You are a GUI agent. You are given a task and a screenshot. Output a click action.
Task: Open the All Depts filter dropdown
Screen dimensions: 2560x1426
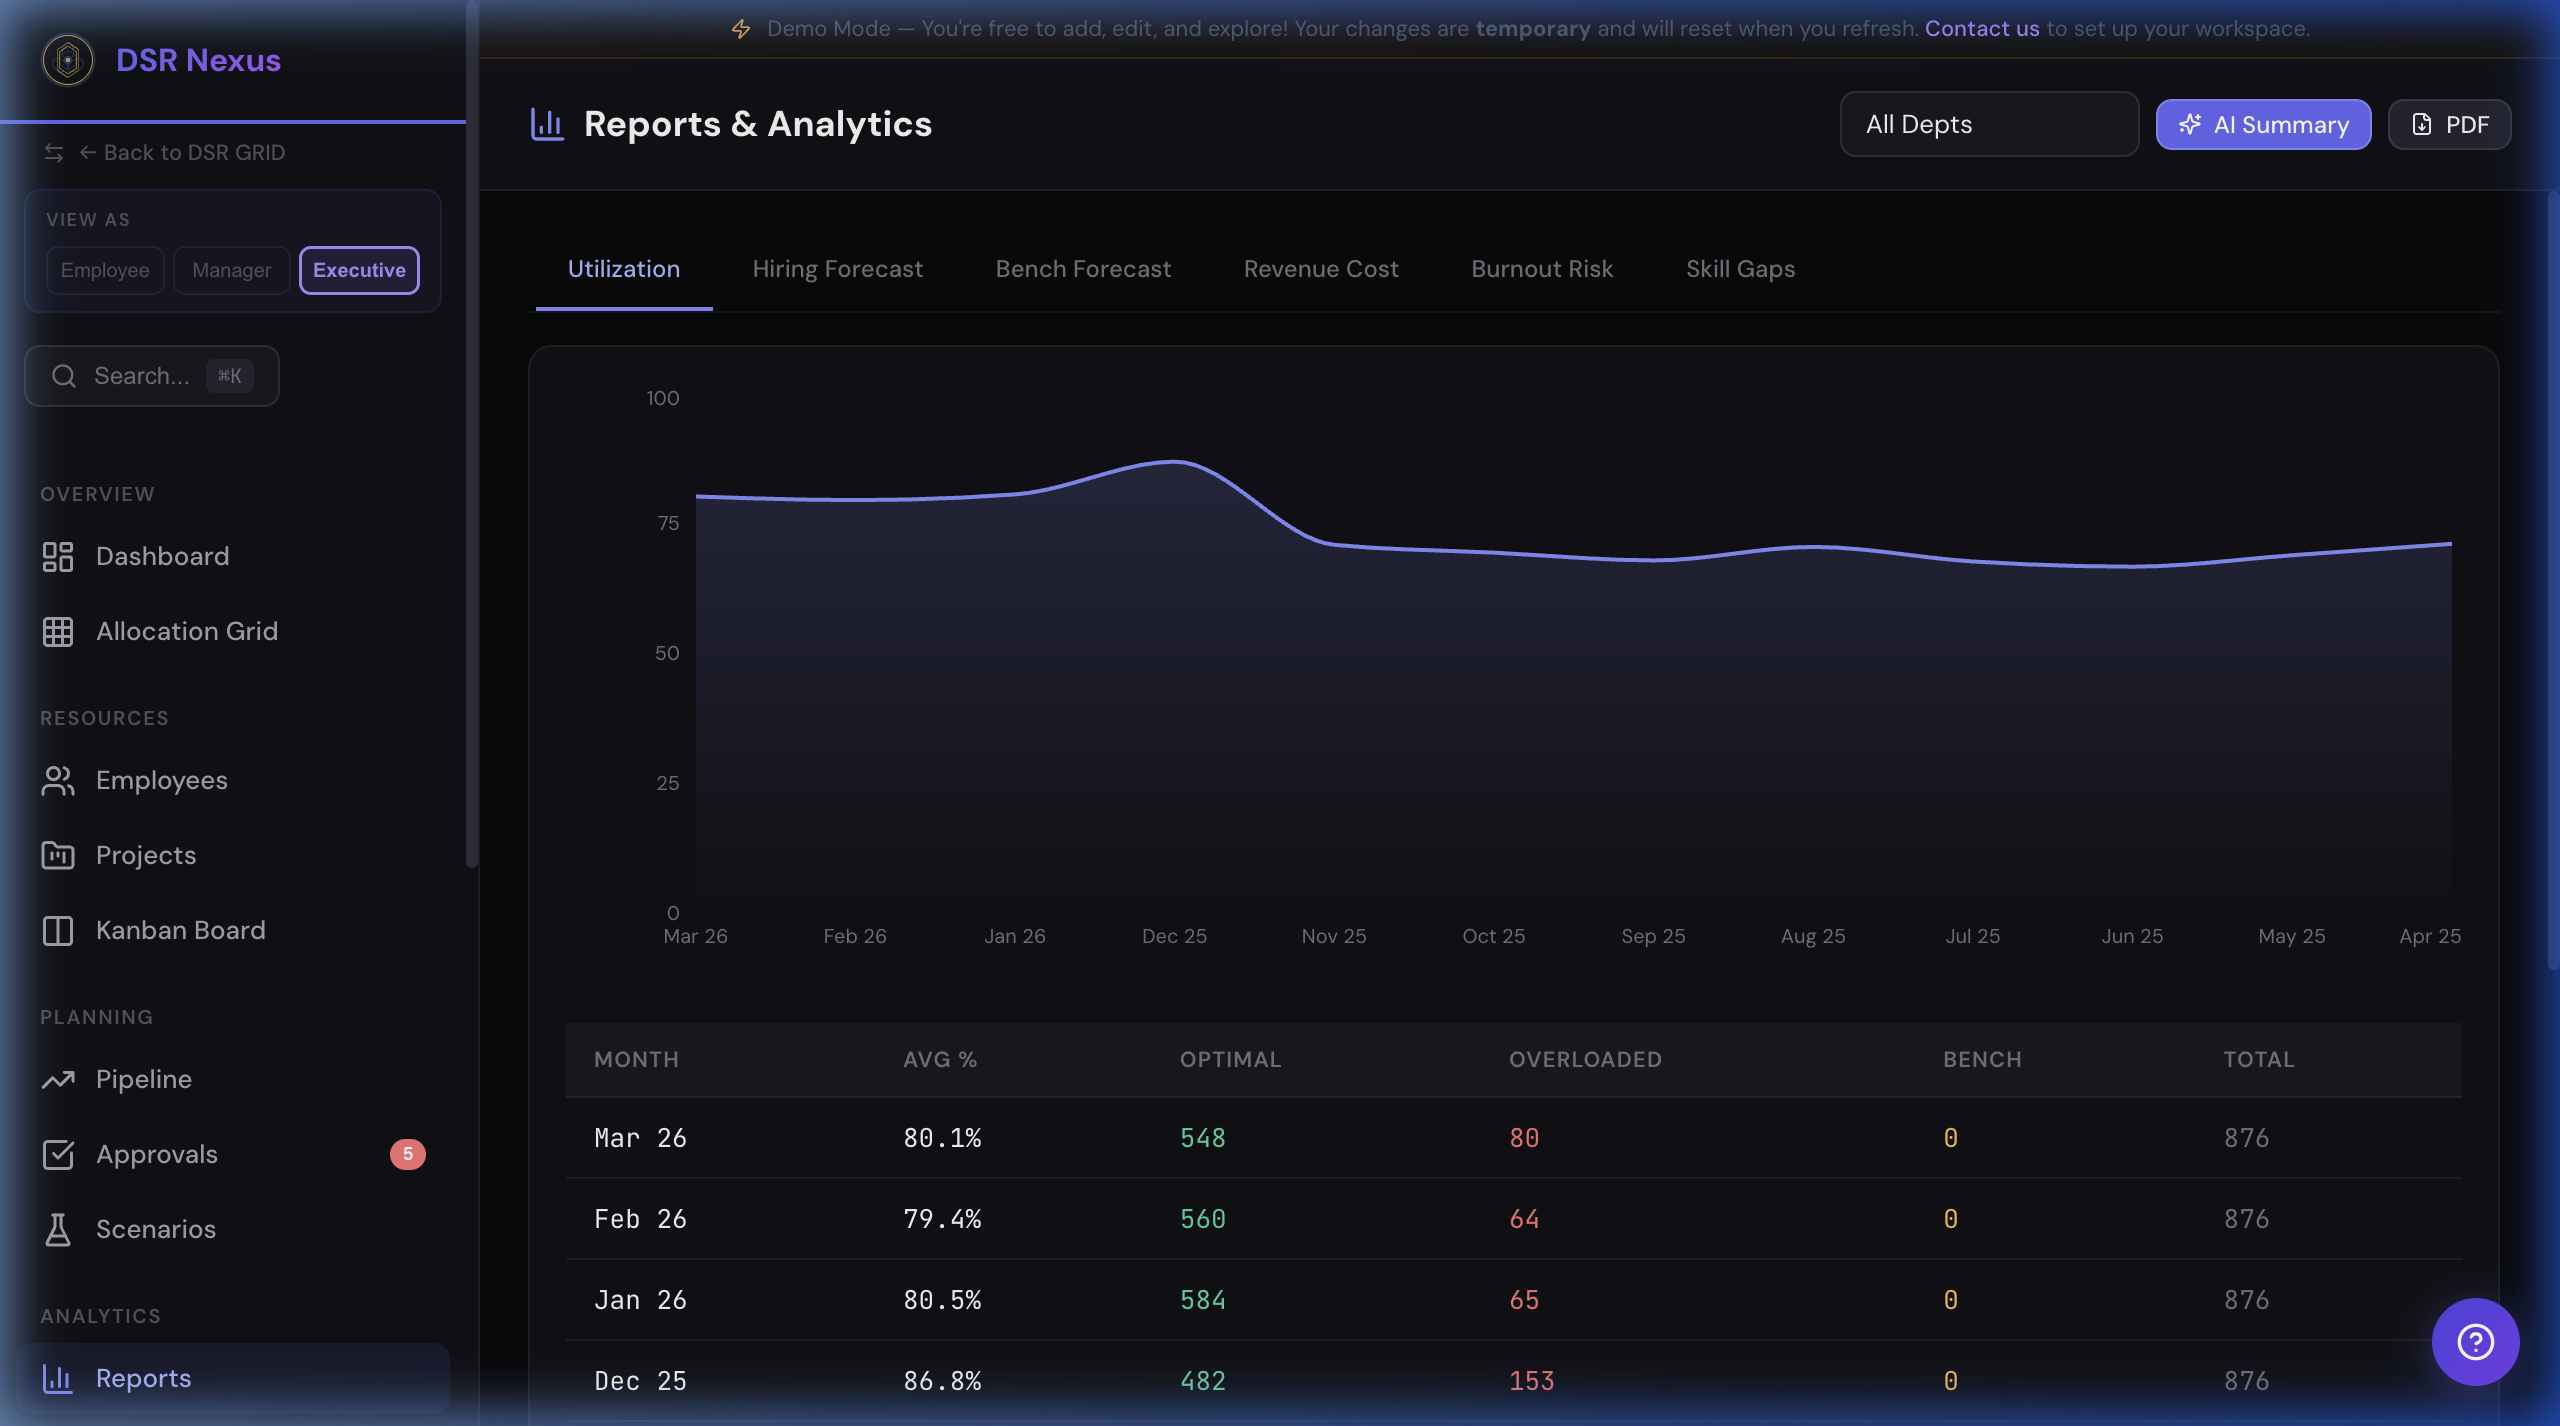pyautogui.click(x=1988, y=124)
